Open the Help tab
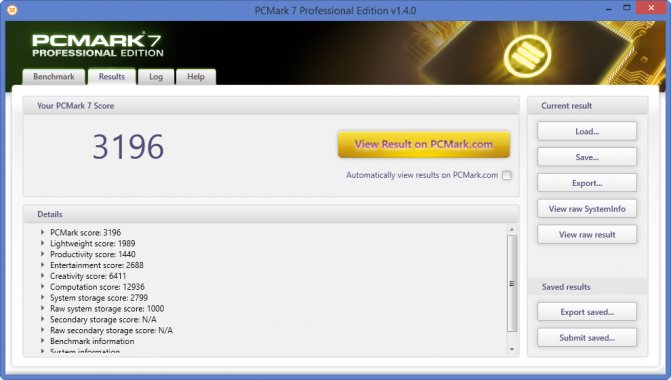This screenshot has width=671, height=380. (x=196, y=77)
